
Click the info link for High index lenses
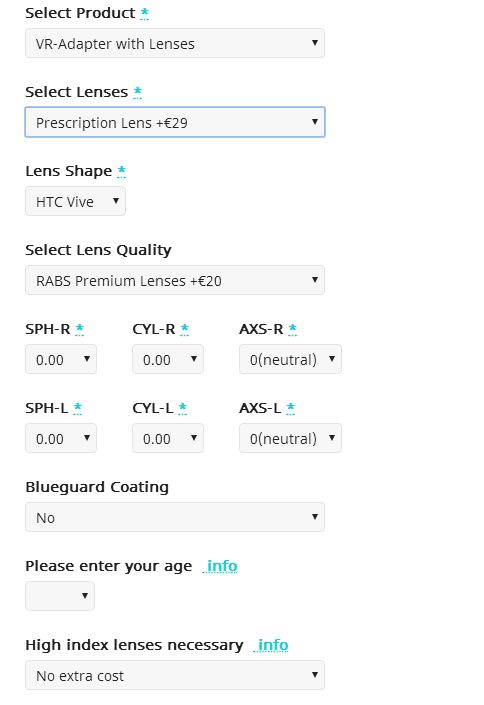pos(272,645)
